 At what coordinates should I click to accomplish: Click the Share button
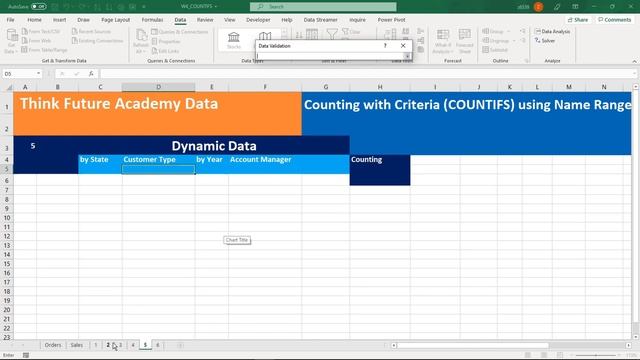coord(578,20)
